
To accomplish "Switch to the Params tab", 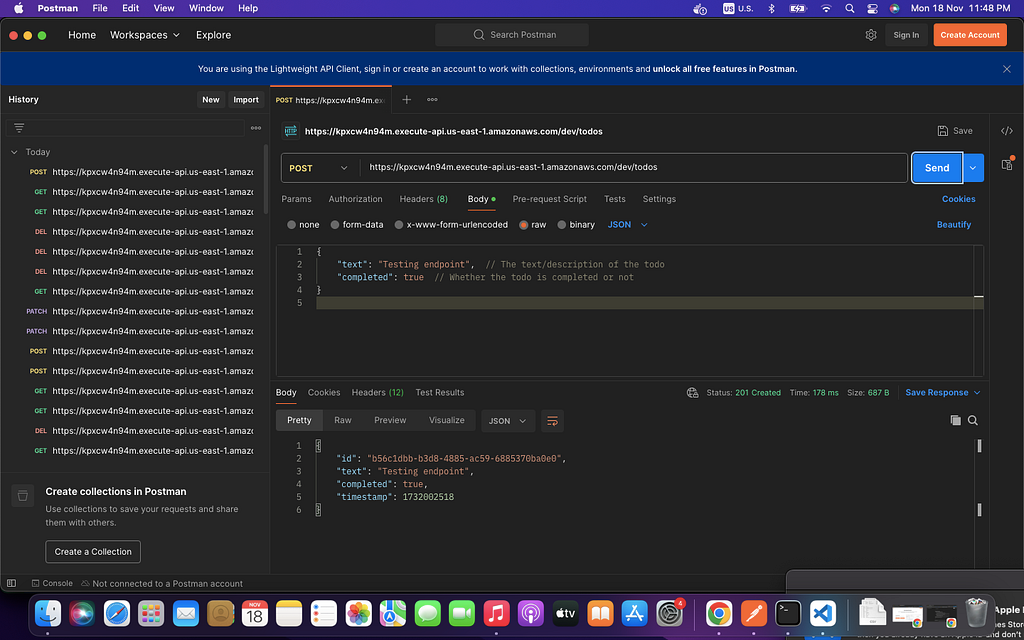I will [296, 199].
